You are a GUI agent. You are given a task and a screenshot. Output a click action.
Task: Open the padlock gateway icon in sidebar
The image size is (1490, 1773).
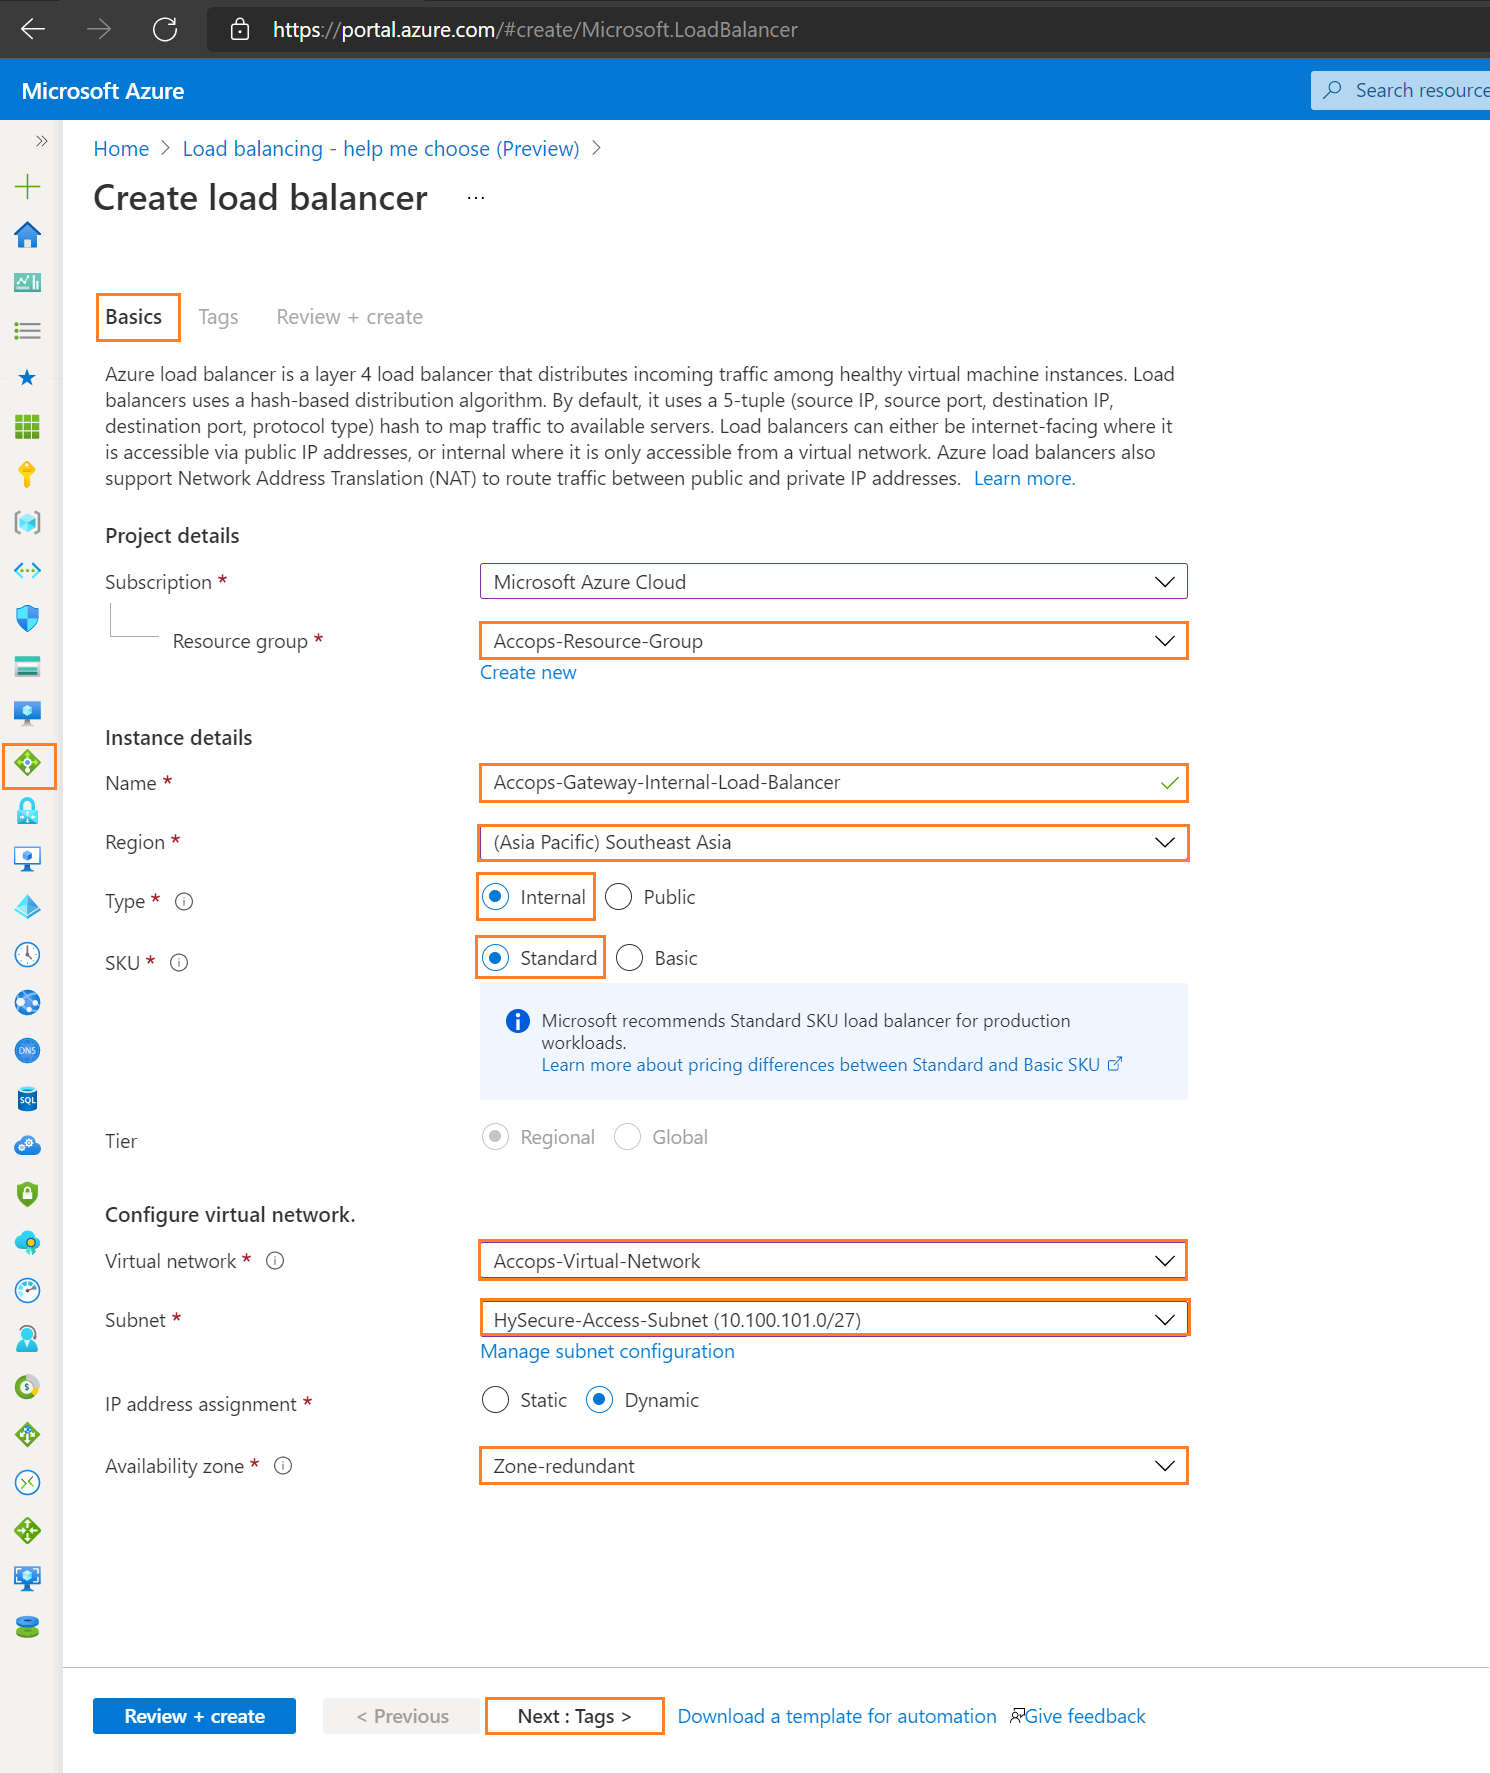tap(27, 811)
